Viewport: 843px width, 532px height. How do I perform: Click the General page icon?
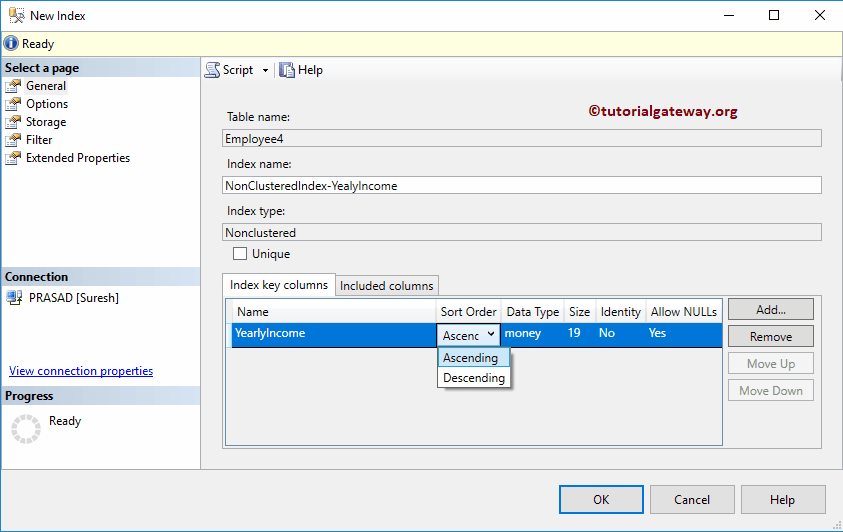coord(13,86)
